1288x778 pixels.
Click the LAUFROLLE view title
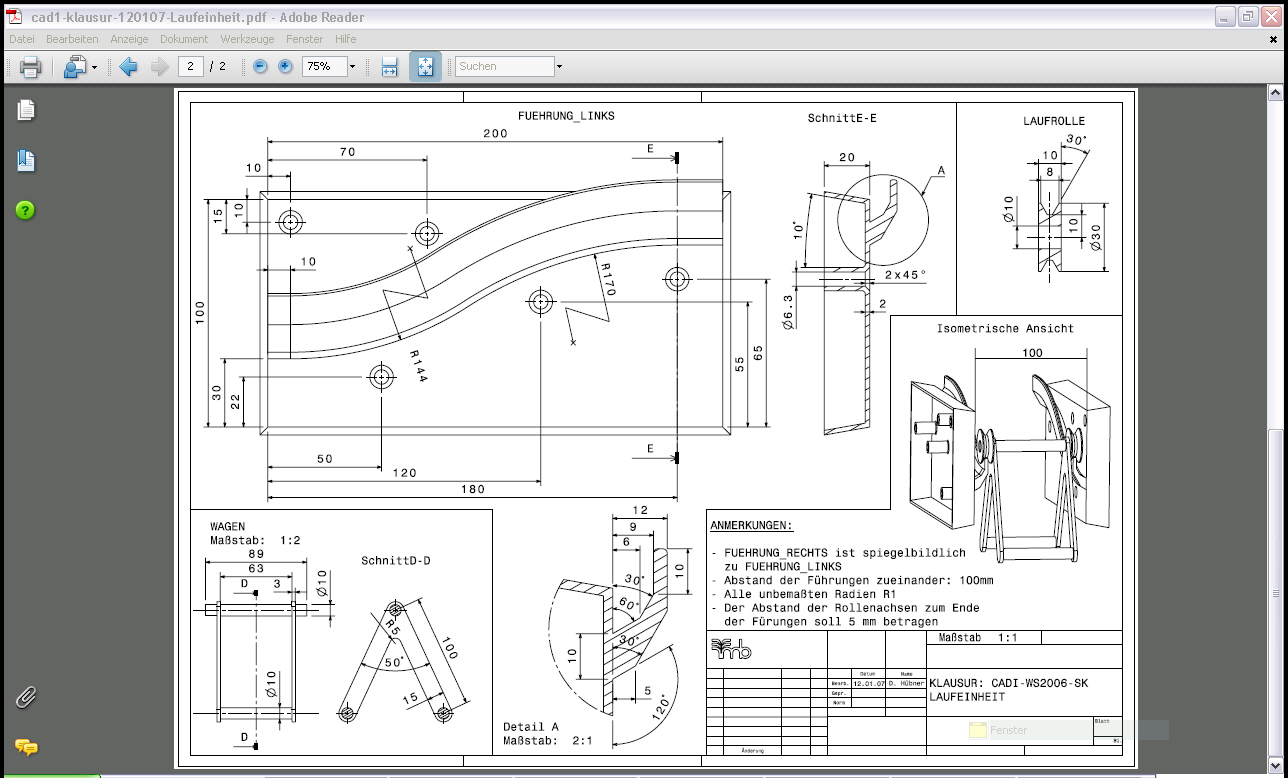(1053, 121)
